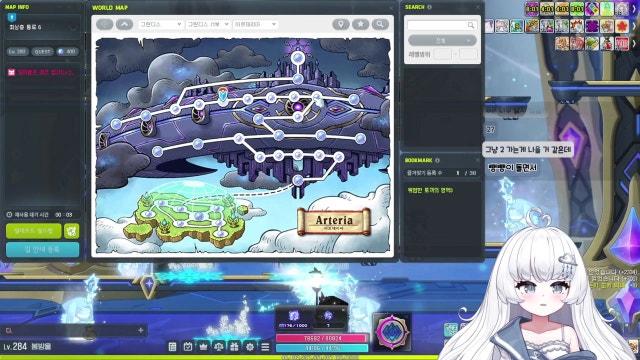Click the star bookmark icon in world map toolbar
The image size is (640, 360).
360,24
